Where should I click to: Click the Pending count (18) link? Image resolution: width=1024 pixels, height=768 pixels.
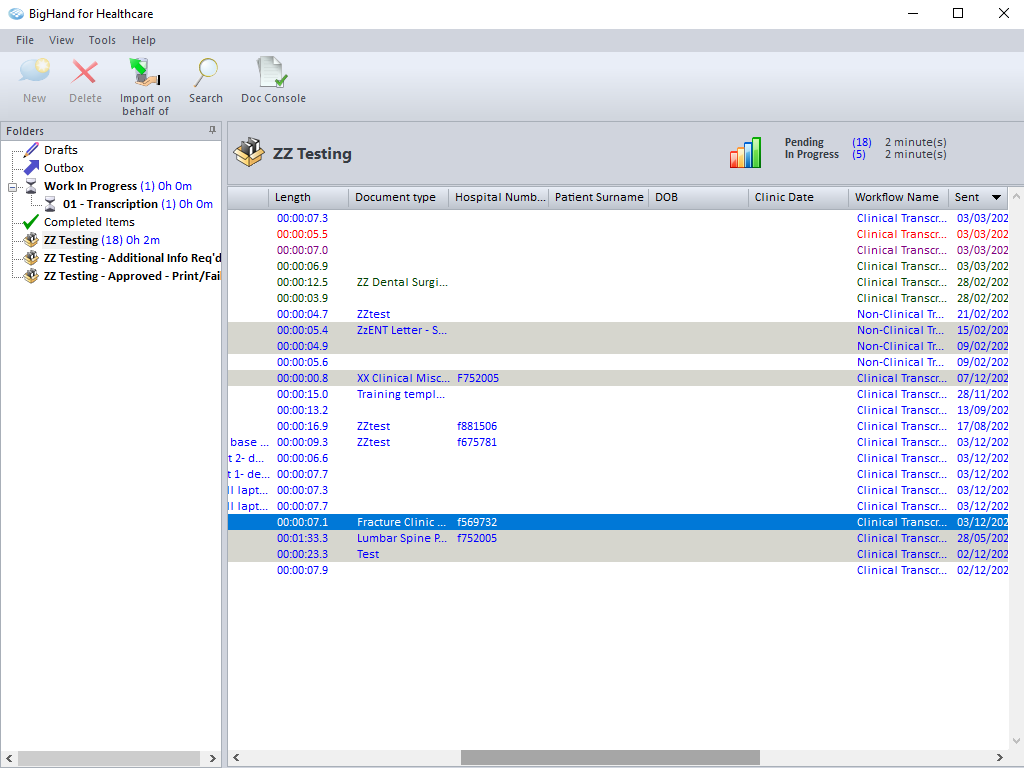pyautogui.click(x=861, y=142)
